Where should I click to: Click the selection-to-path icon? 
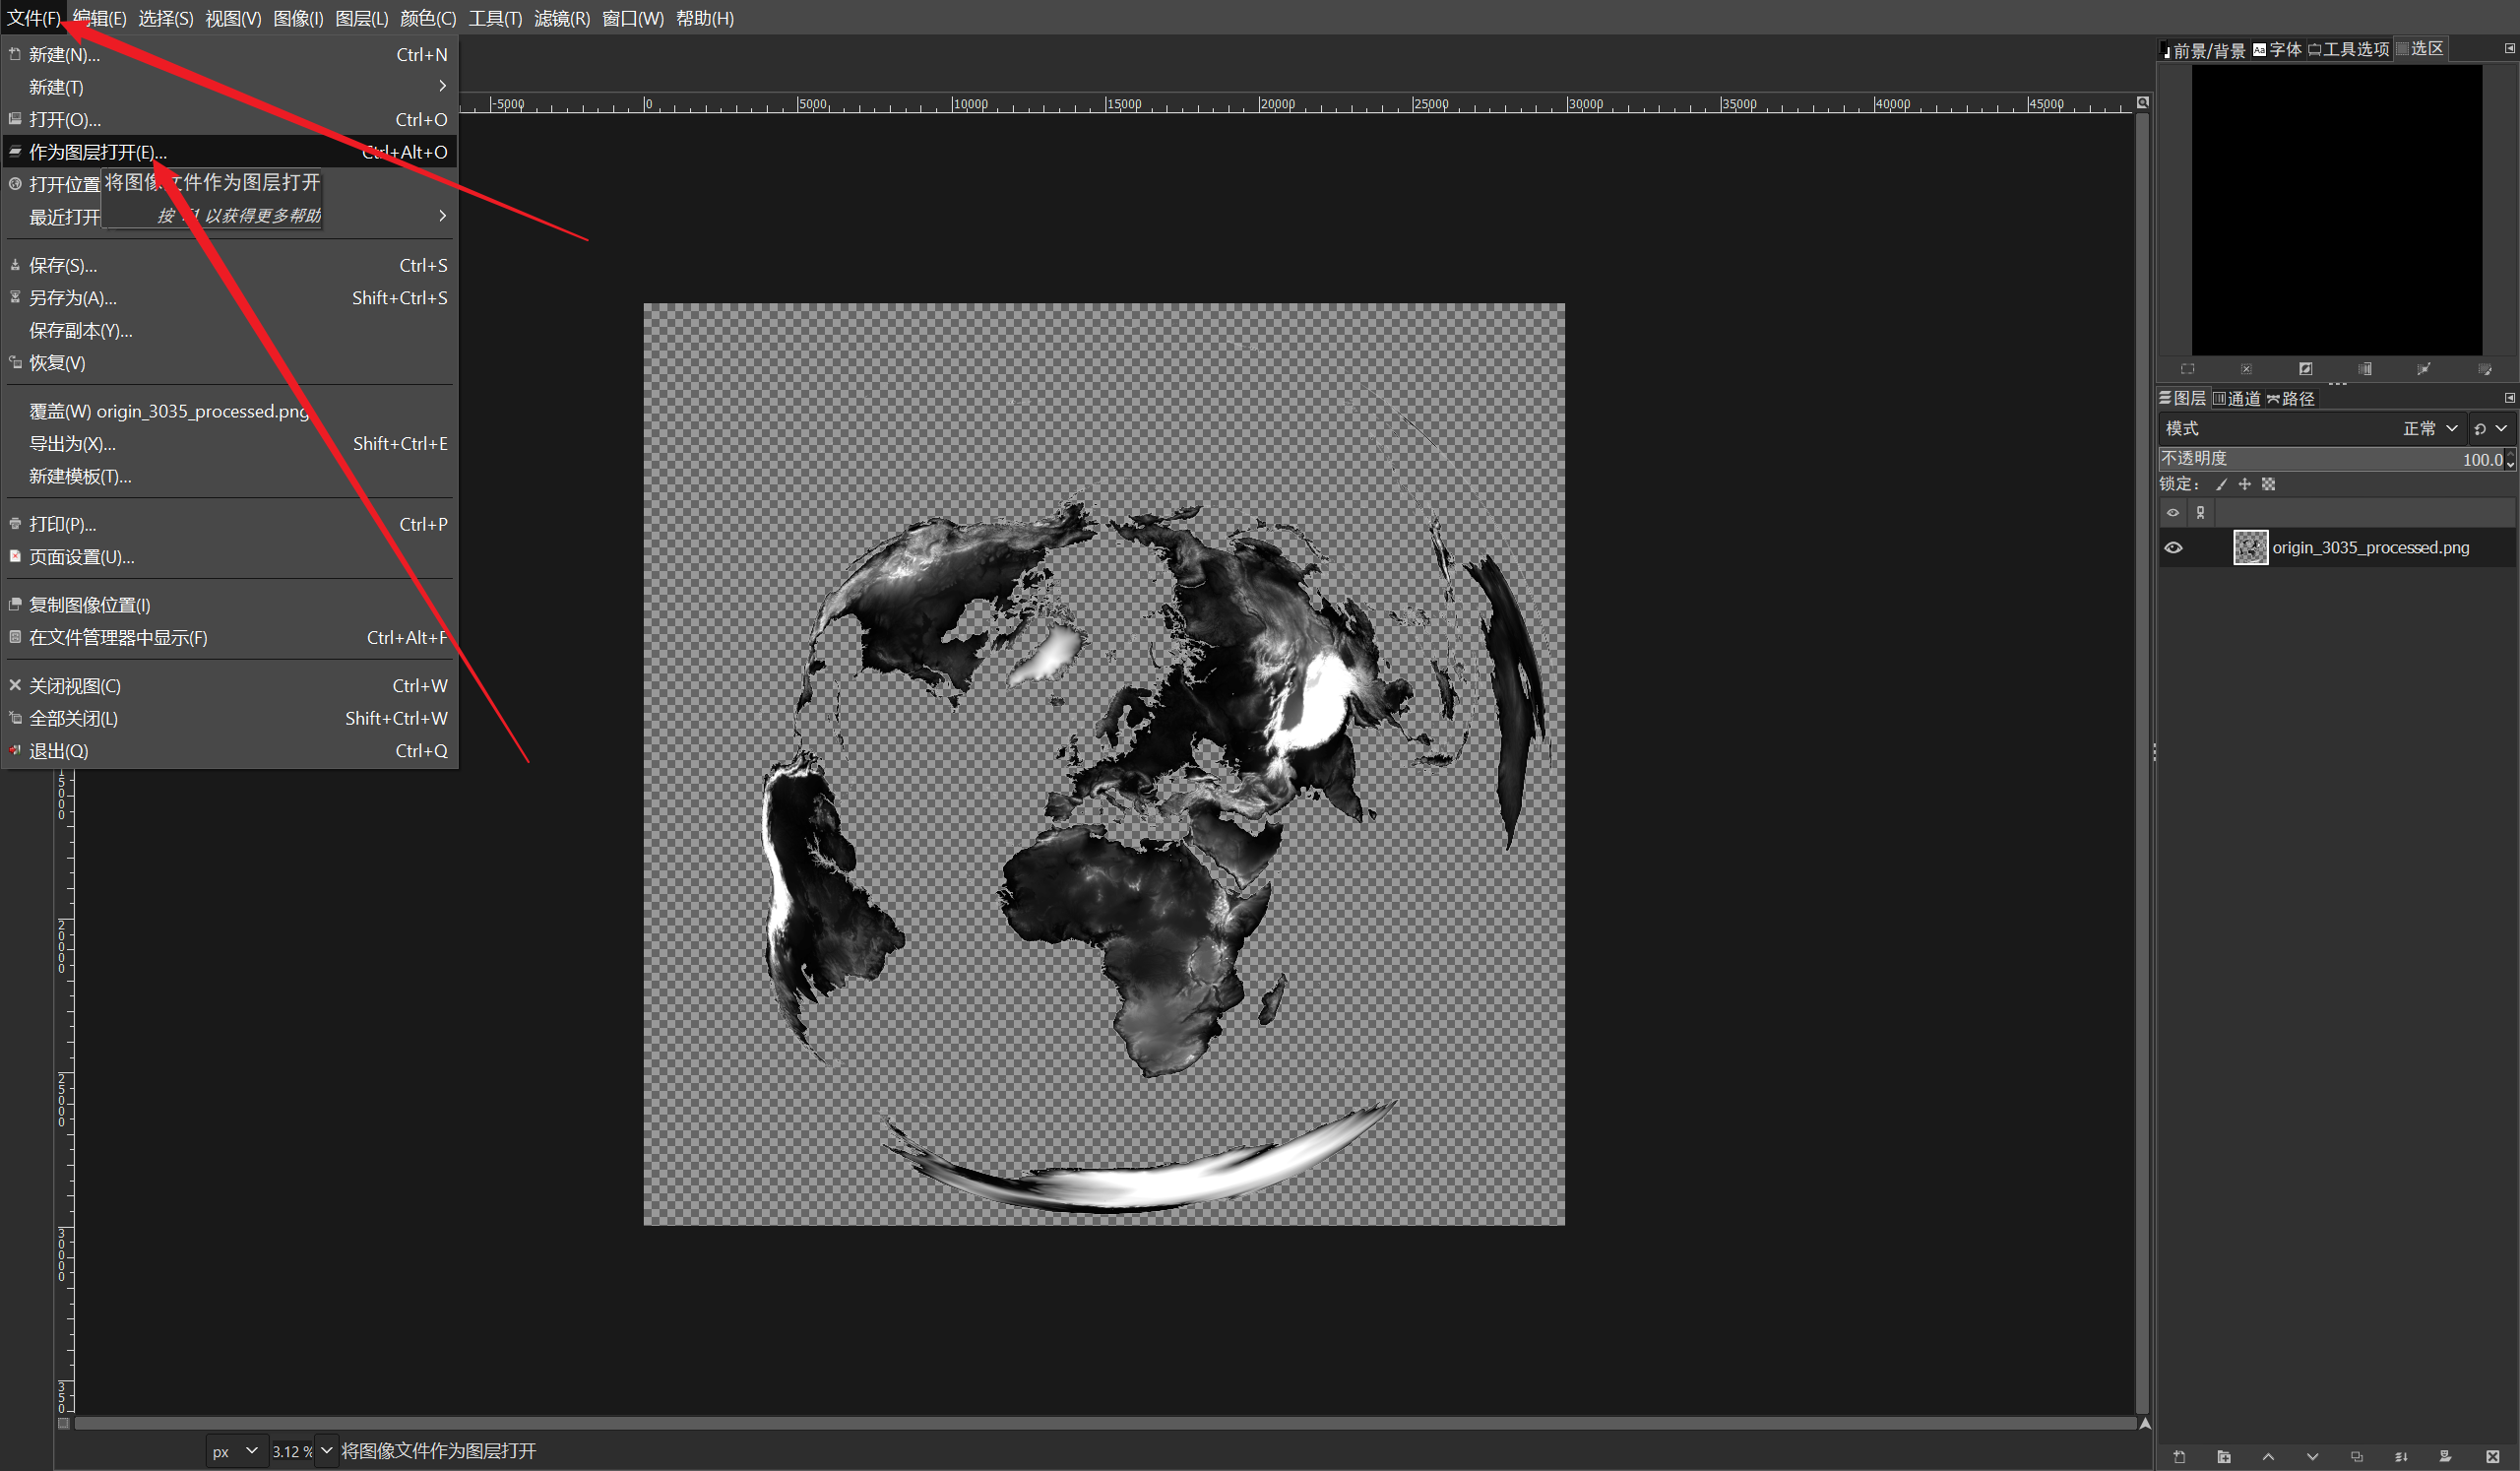click(2424, 369)
